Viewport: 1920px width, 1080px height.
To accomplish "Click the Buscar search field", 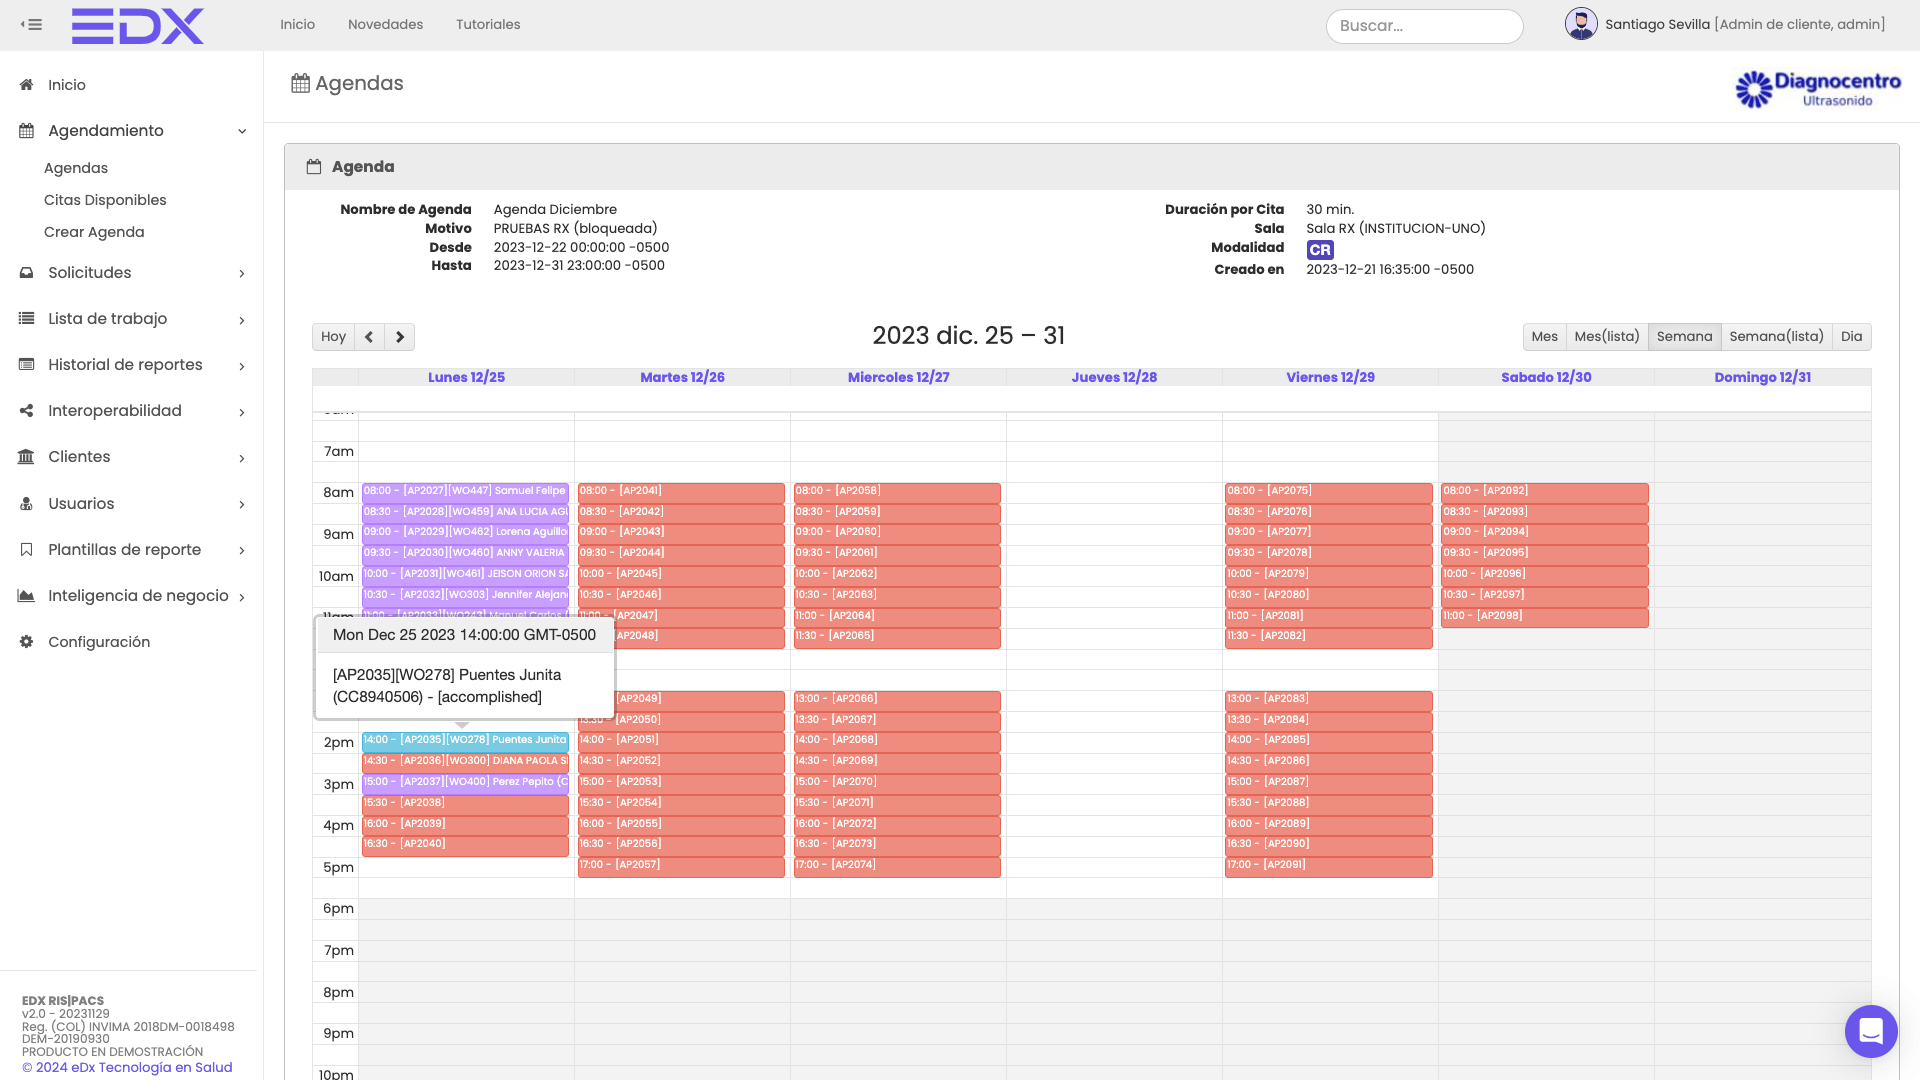I will [1424, 26].
